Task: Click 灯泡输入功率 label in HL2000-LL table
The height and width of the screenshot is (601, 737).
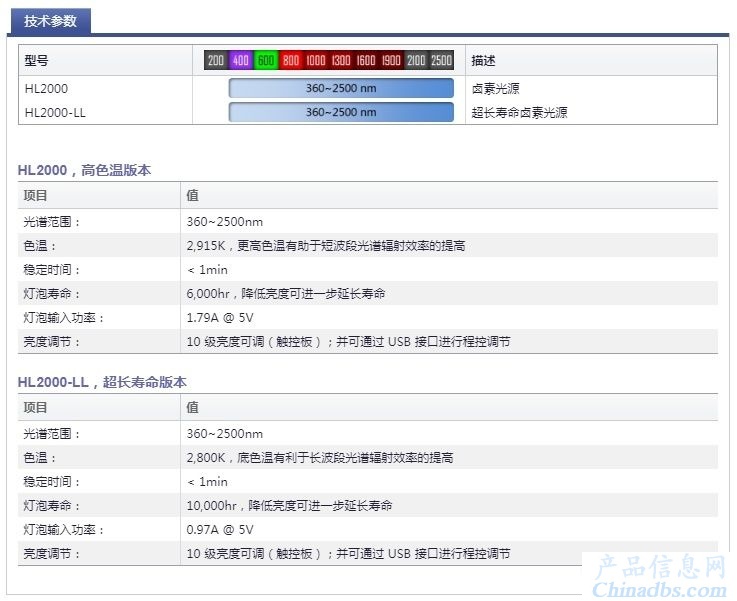Action: (63, 530)
